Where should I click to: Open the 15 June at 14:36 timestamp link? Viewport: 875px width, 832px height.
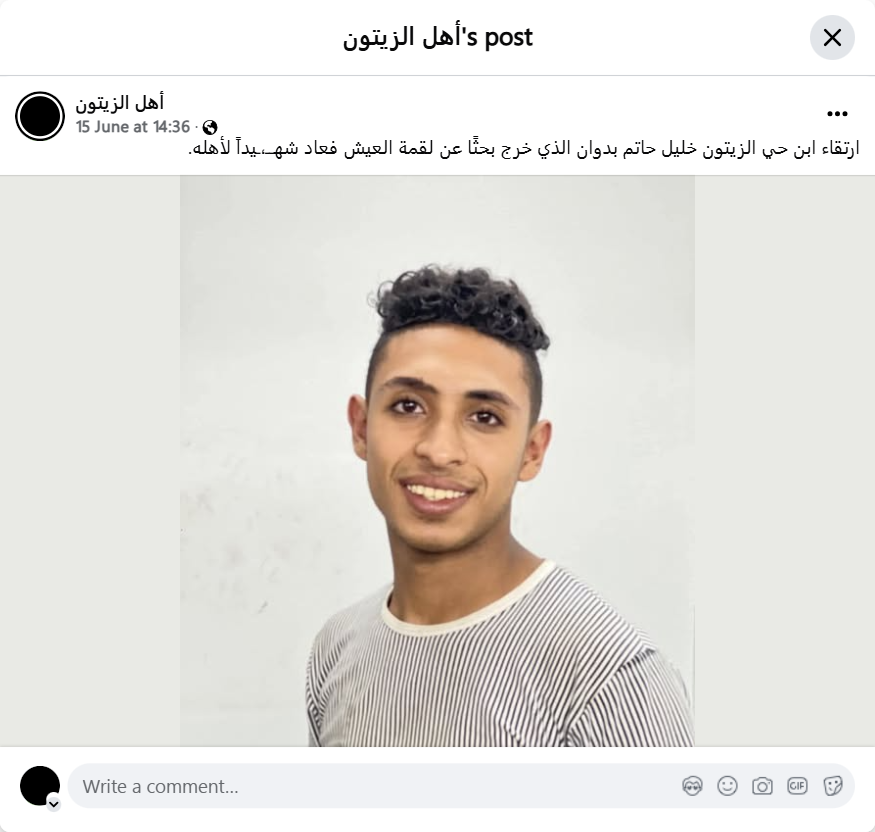pyautogui.click(x=133, y=127)
